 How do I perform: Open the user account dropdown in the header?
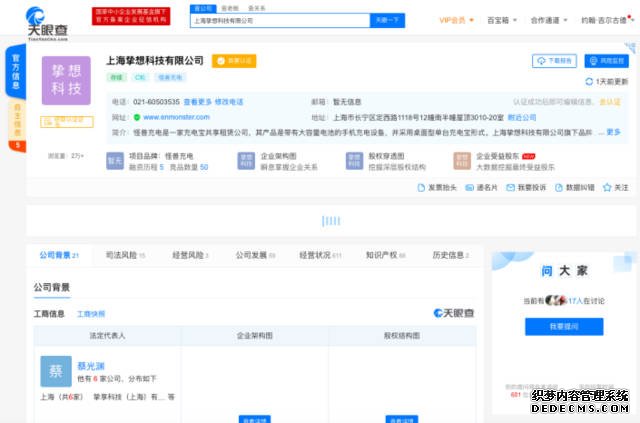607,20
